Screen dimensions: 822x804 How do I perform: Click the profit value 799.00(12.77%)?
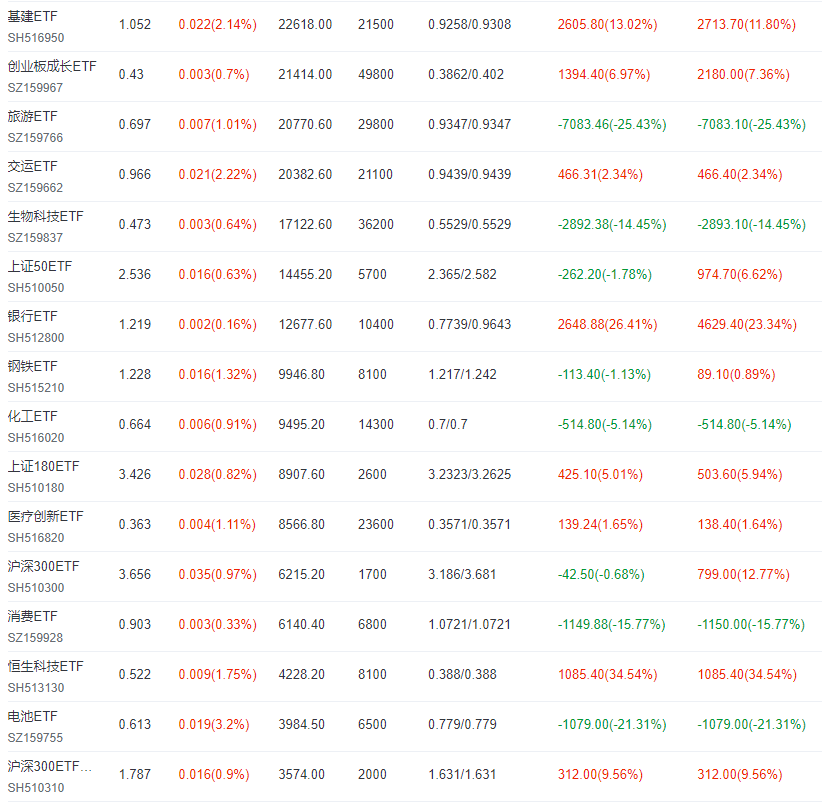(743, 574)
